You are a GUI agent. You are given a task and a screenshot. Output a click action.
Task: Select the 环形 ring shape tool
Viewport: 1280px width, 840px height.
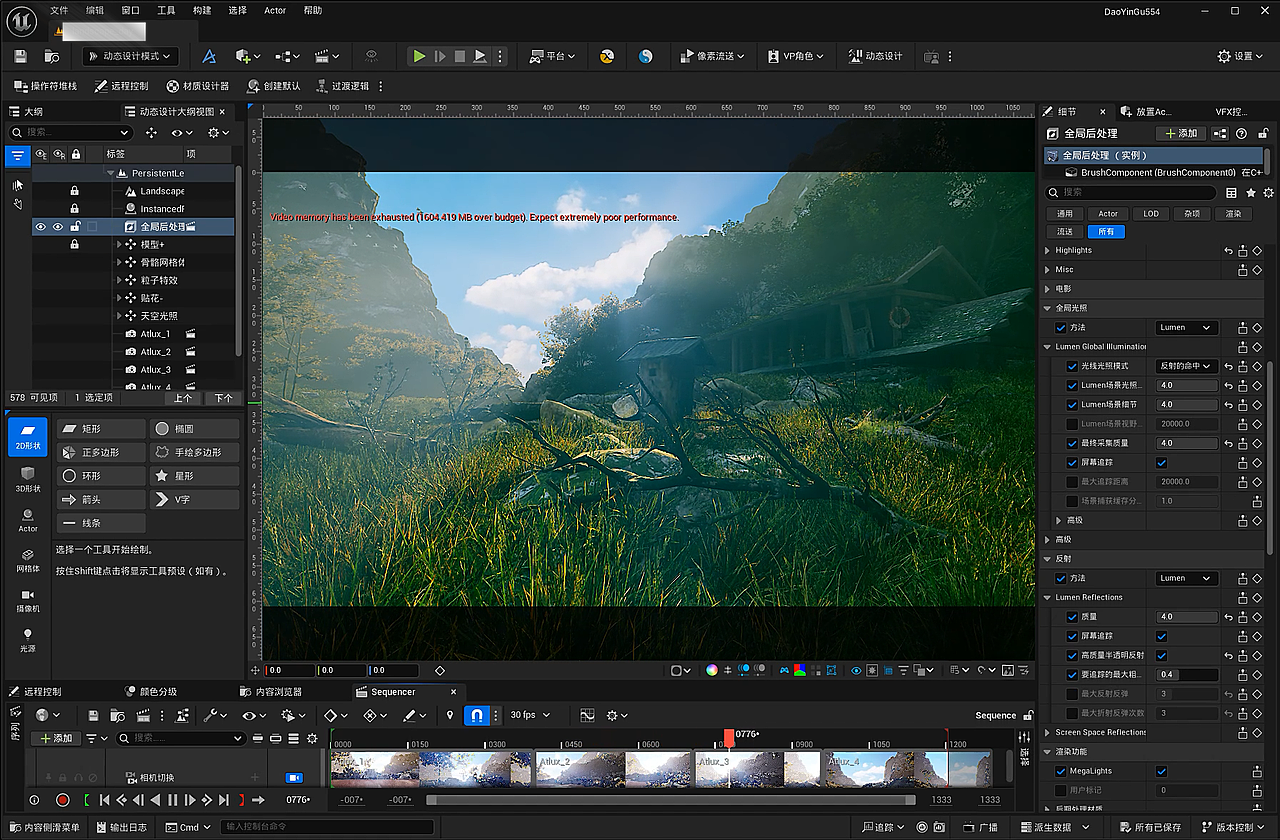(x=101, y=476)
